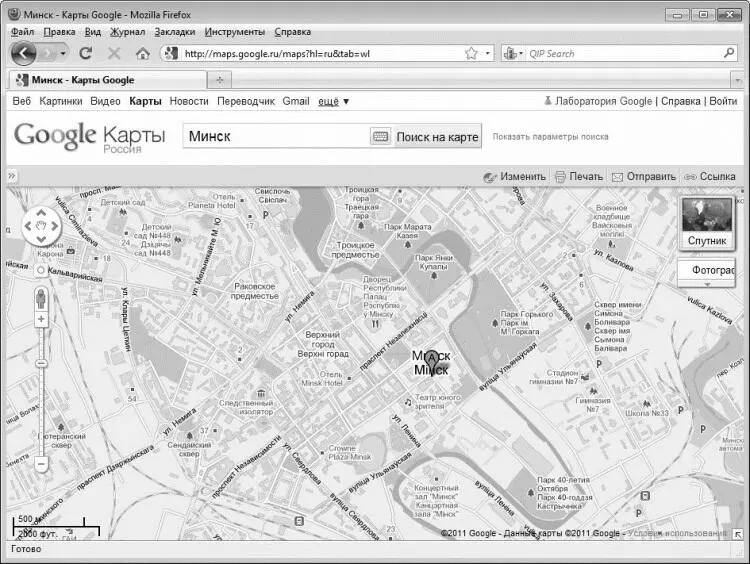Click Показать параметры поиска link
The width and height of the screenshot is (750, 564).
point(551,137)
